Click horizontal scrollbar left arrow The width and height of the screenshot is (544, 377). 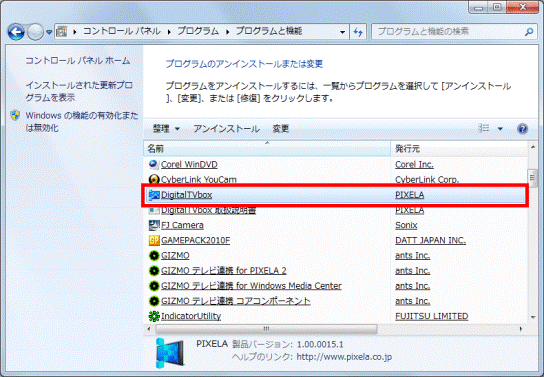[149, 329]
